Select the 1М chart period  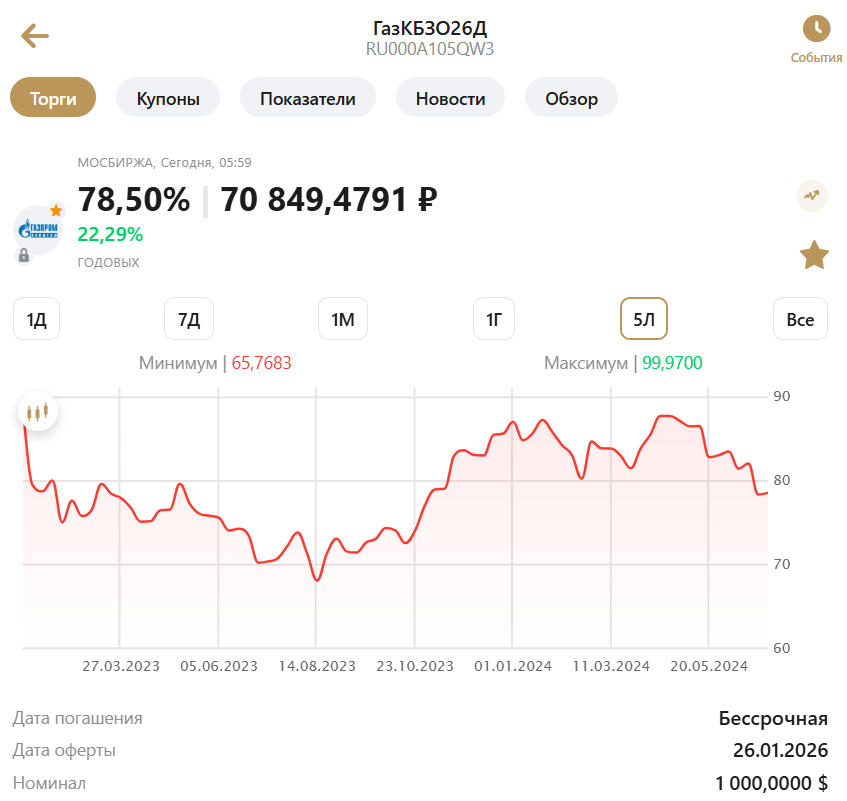click(343, 319)
